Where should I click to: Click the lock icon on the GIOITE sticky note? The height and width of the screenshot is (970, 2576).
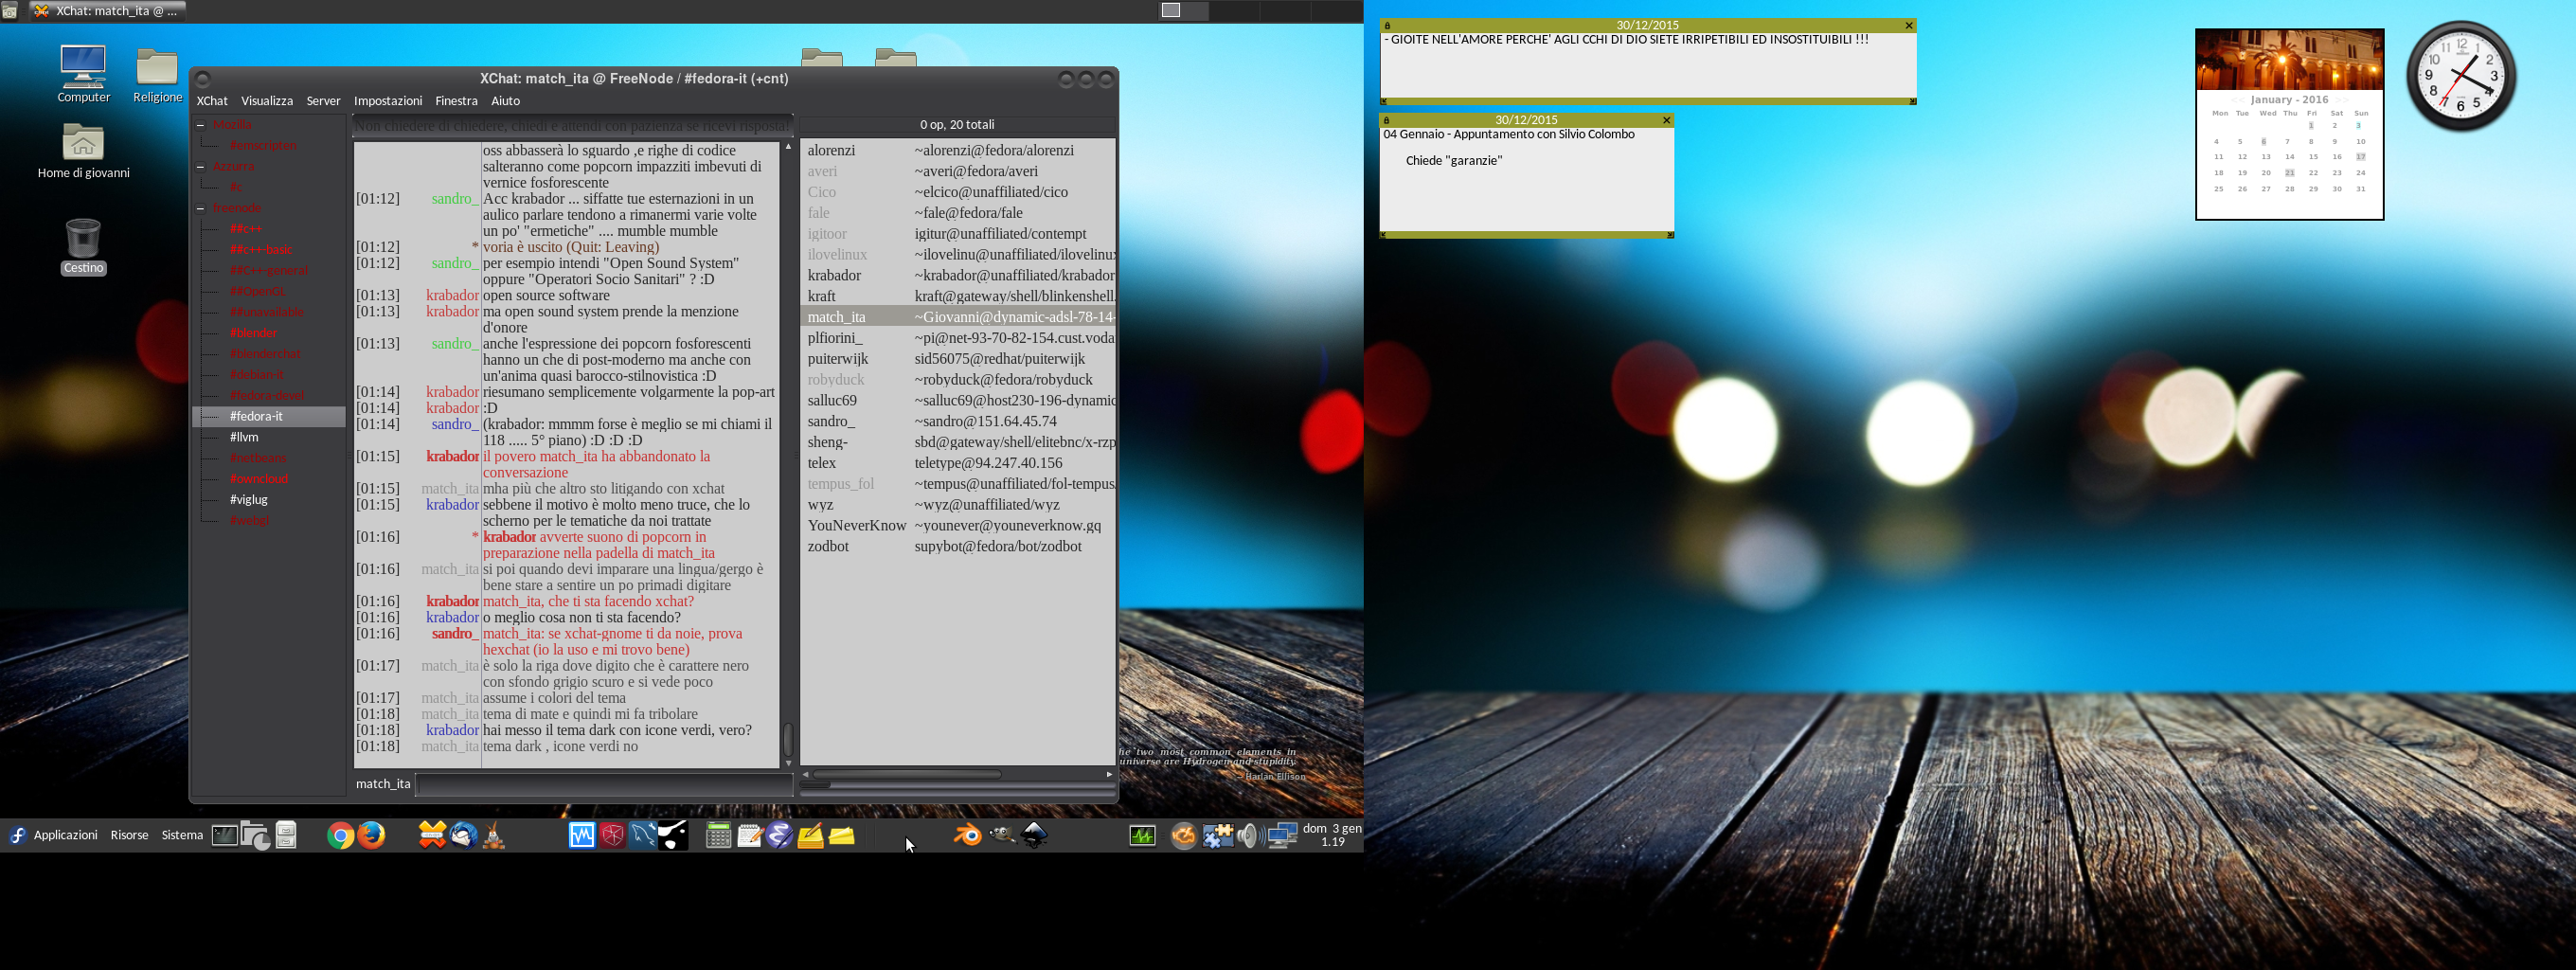tap(1388, 25)
